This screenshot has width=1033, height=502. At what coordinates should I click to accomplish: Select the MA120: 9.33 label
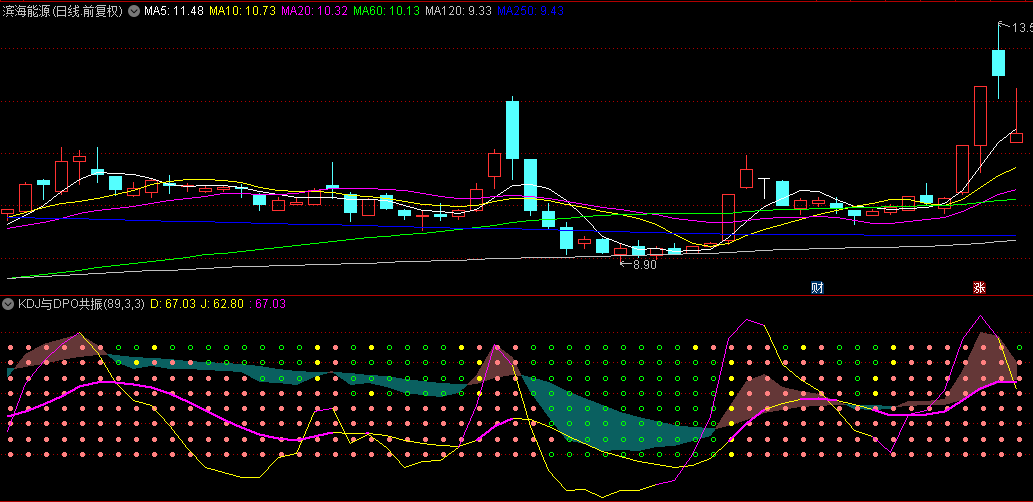point(459,11)
